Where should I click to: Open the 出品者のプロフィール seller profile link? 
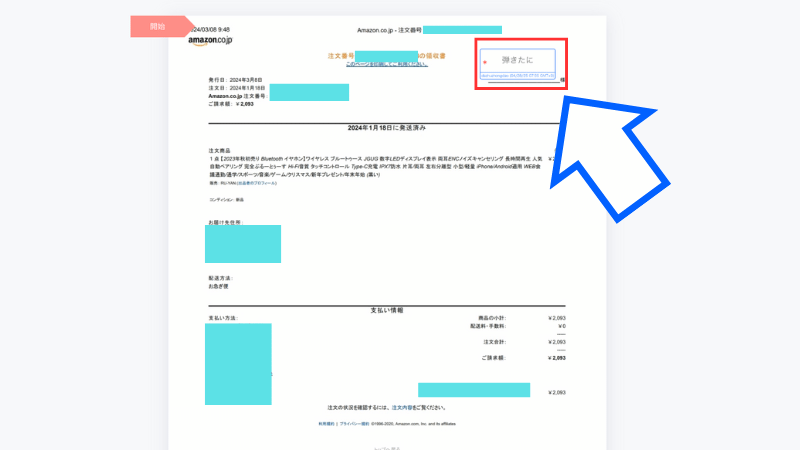257,183
